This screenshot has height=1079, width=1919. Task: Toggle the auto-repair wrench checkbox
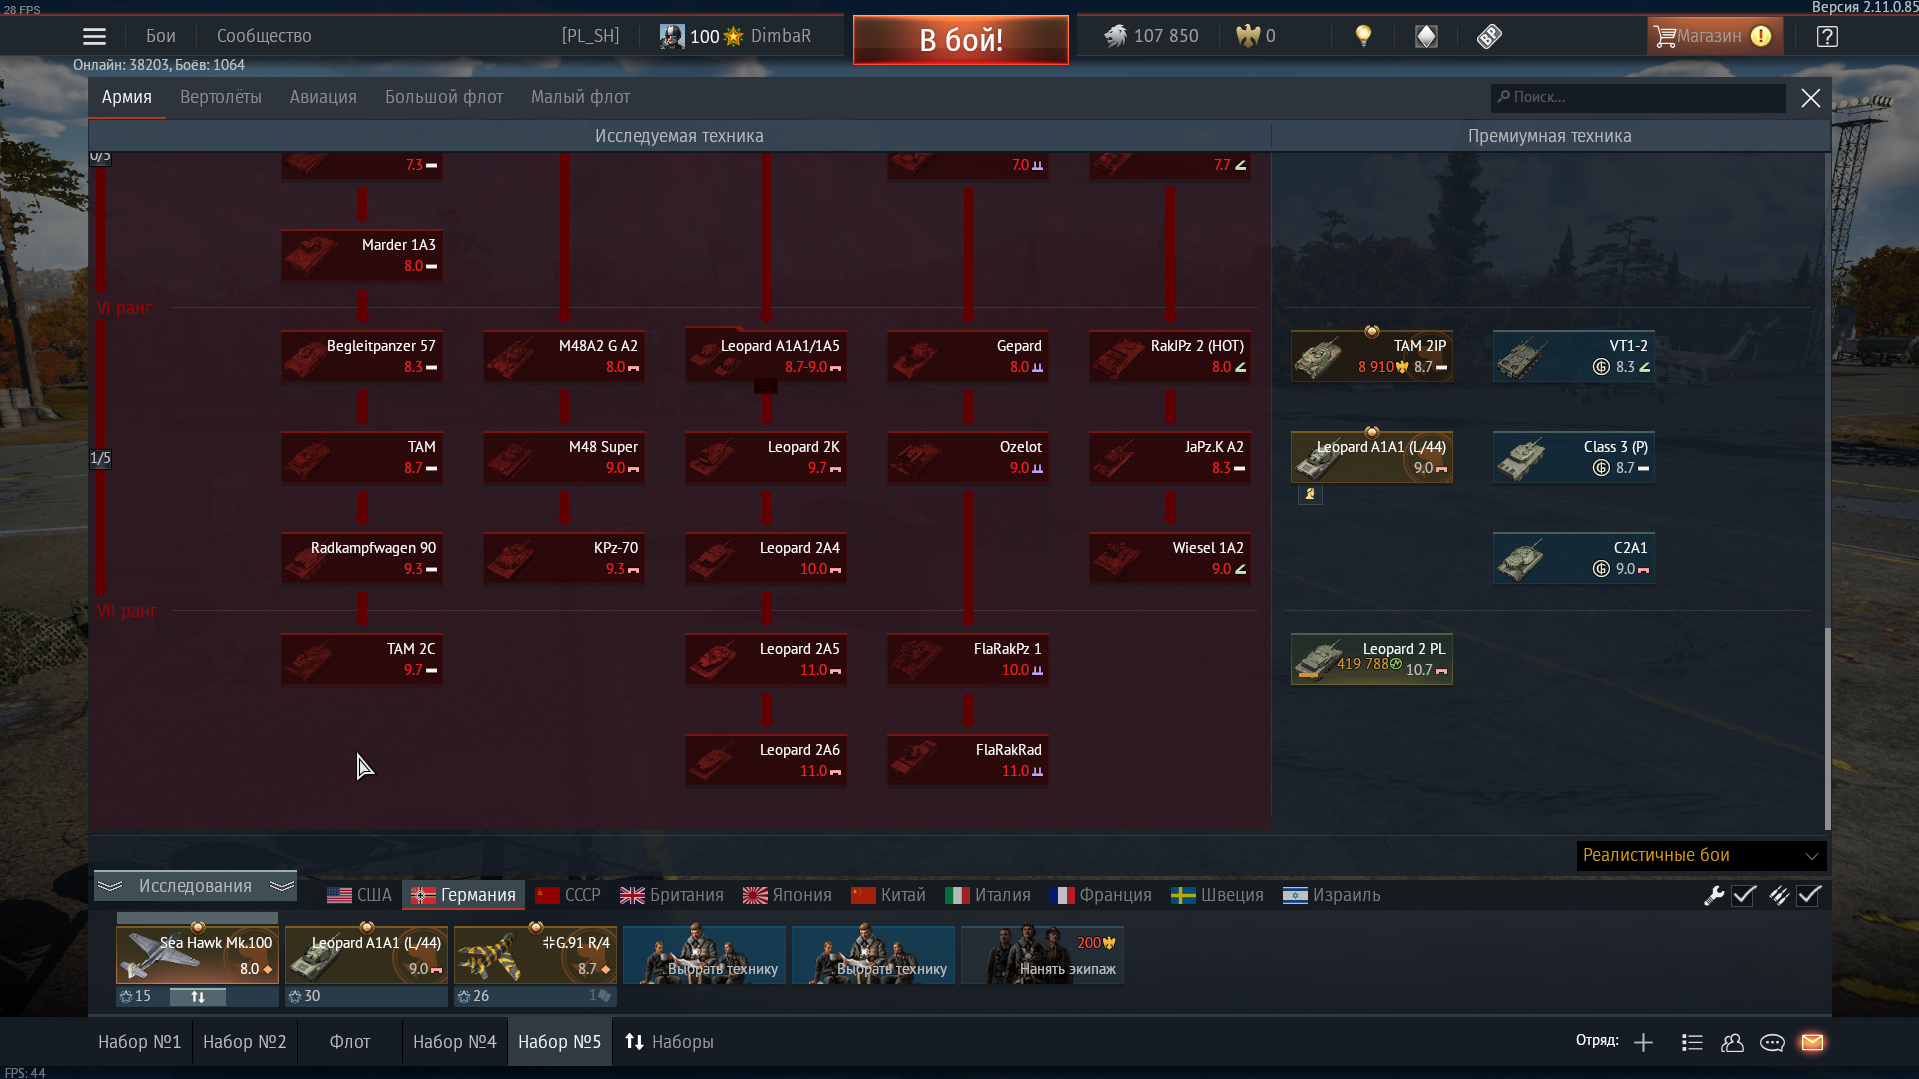point(1744,896)
